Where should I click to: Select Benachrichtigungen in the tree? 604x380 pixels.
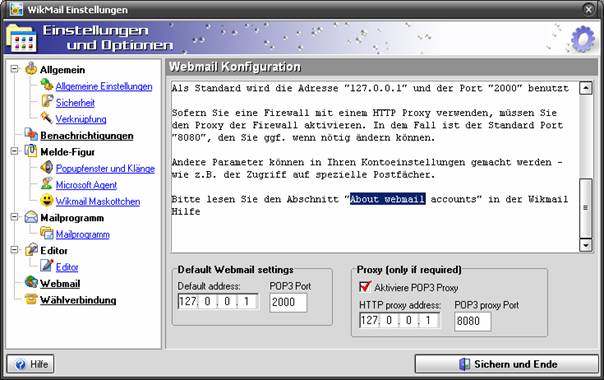87,136
